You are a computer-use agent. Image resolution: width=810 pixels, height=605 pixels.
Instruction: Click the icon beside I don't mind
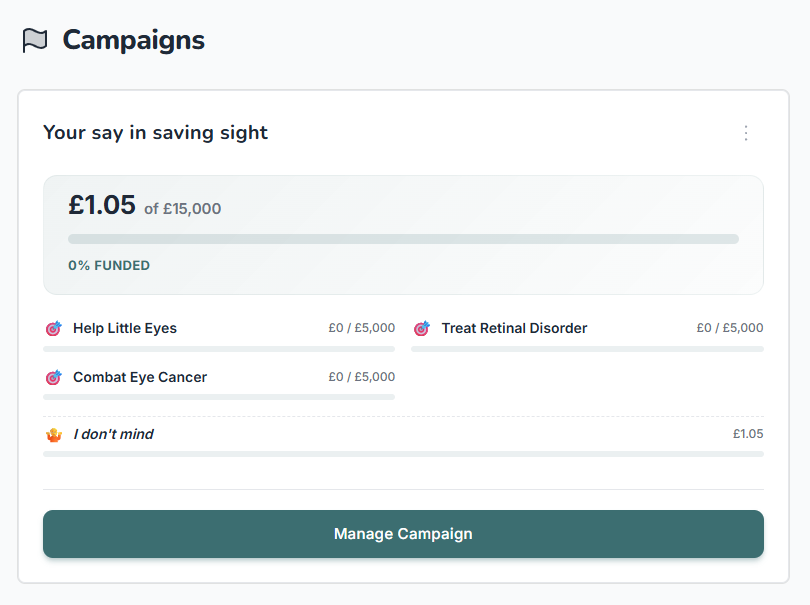(54, 435)
